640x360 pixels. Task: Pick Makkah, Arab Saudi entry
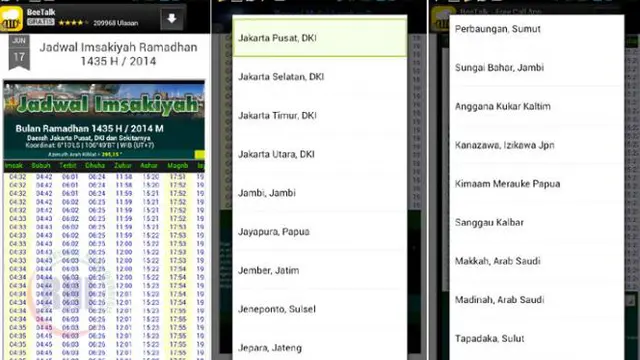[x=537, y=261]
